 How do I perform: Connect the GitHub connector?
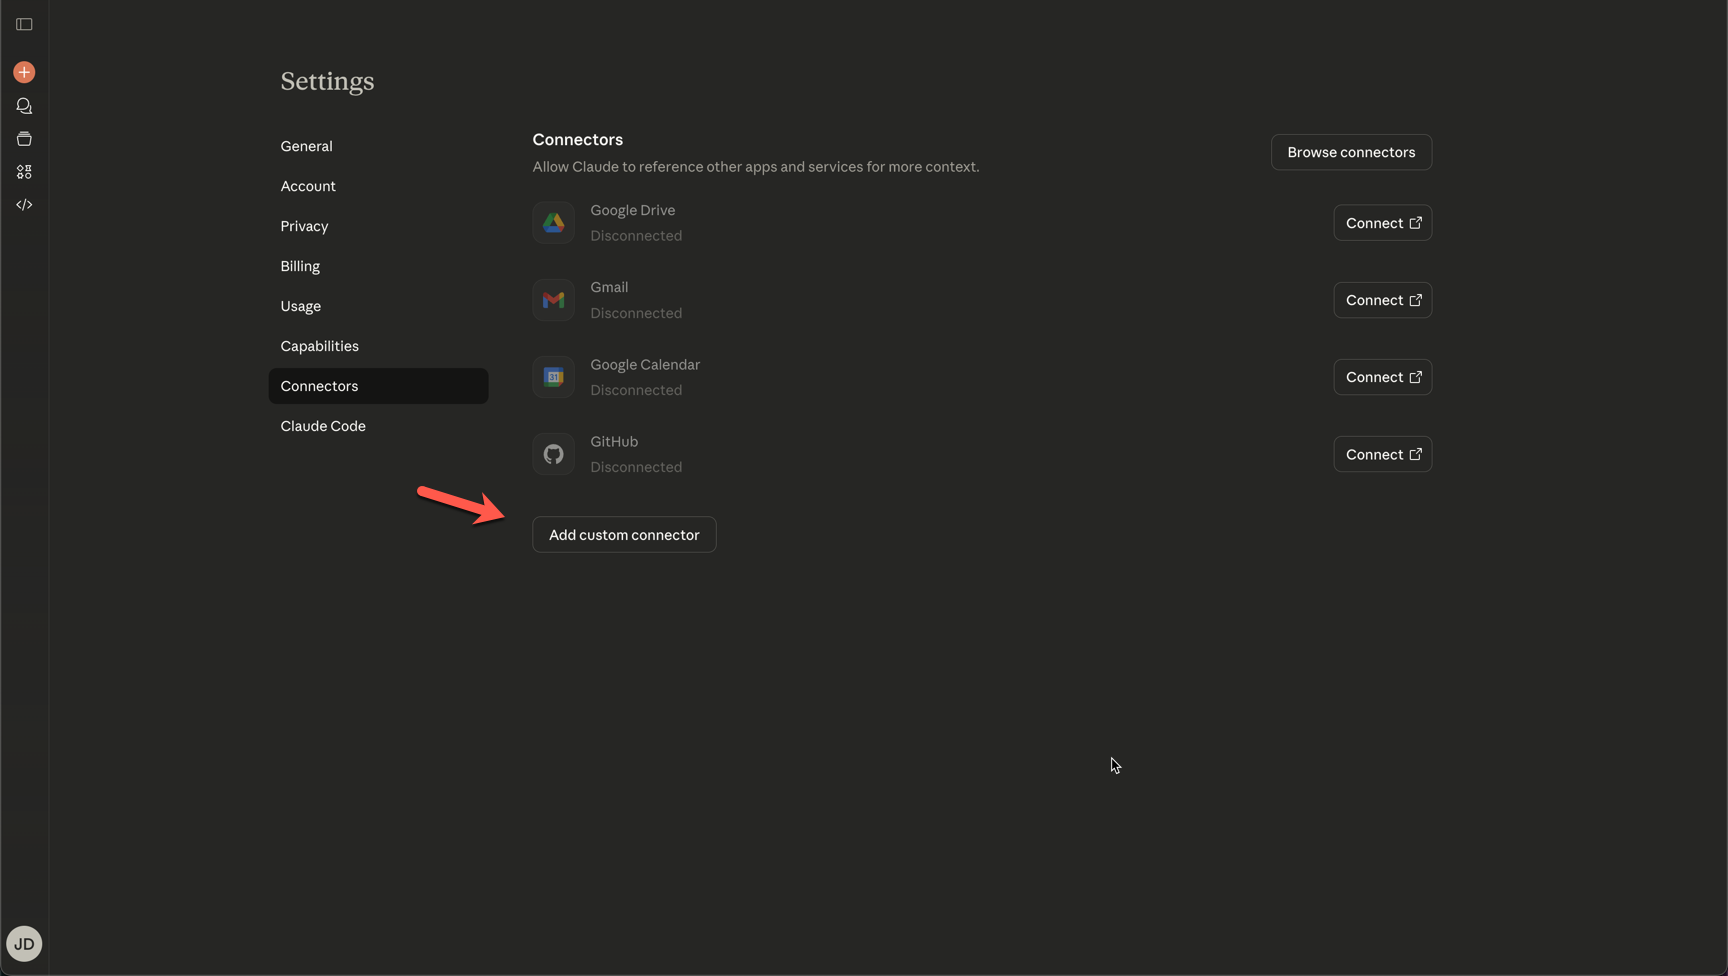tap(1382, 454)
